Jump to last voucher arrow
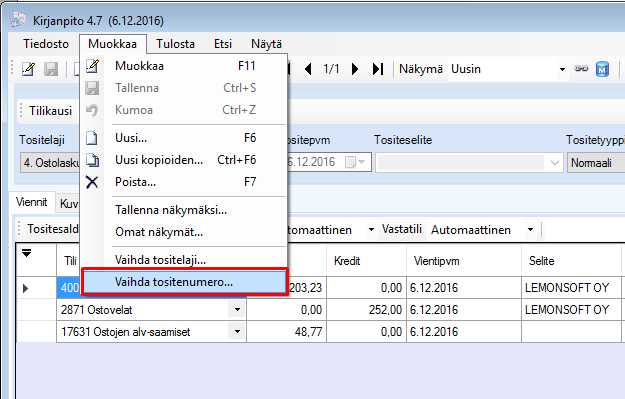The height and width of the screenshot is (399, 625). click(378, 69)
